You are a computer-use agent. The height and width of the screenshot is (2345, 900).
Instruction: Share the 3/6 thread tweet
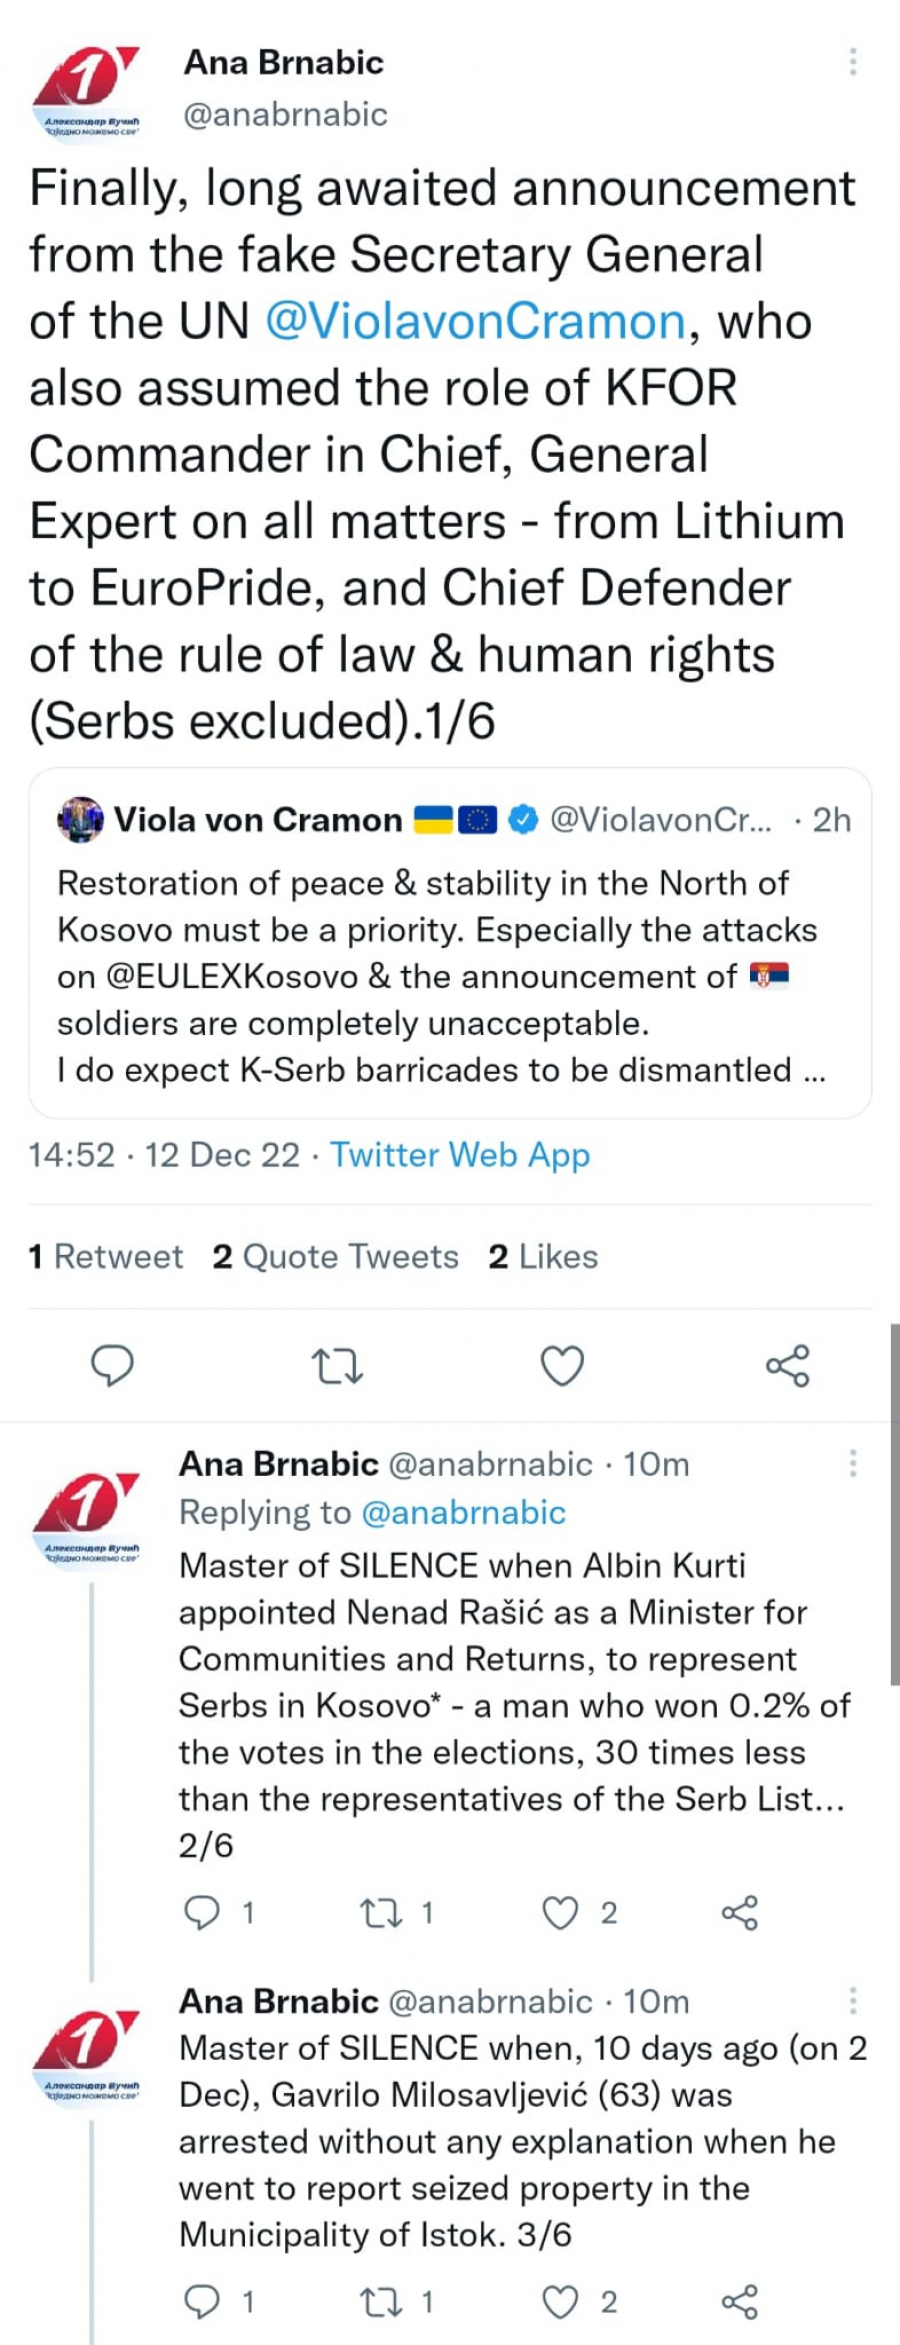740,2301
